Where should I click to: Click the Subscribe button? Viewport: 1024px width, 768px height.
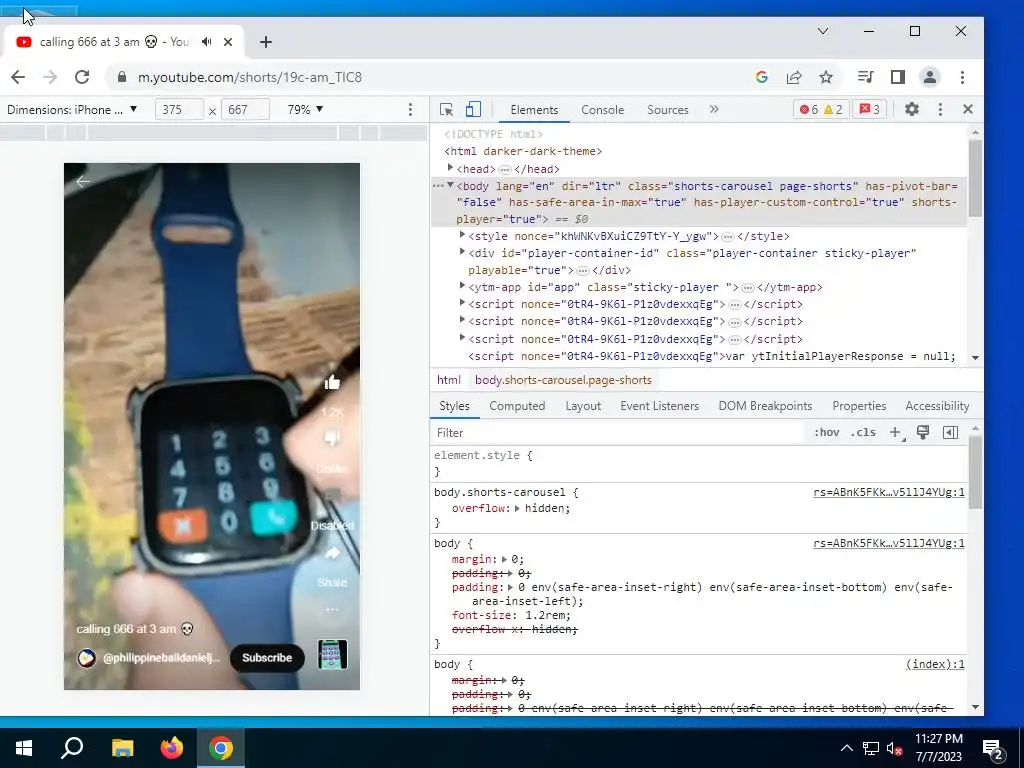pos(266,658)
